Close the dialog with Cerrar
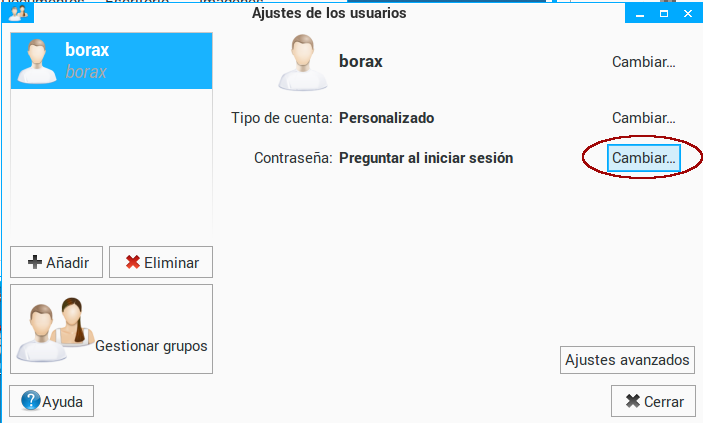Viewport: 703px width, 423px height. [x=654, y=402]
